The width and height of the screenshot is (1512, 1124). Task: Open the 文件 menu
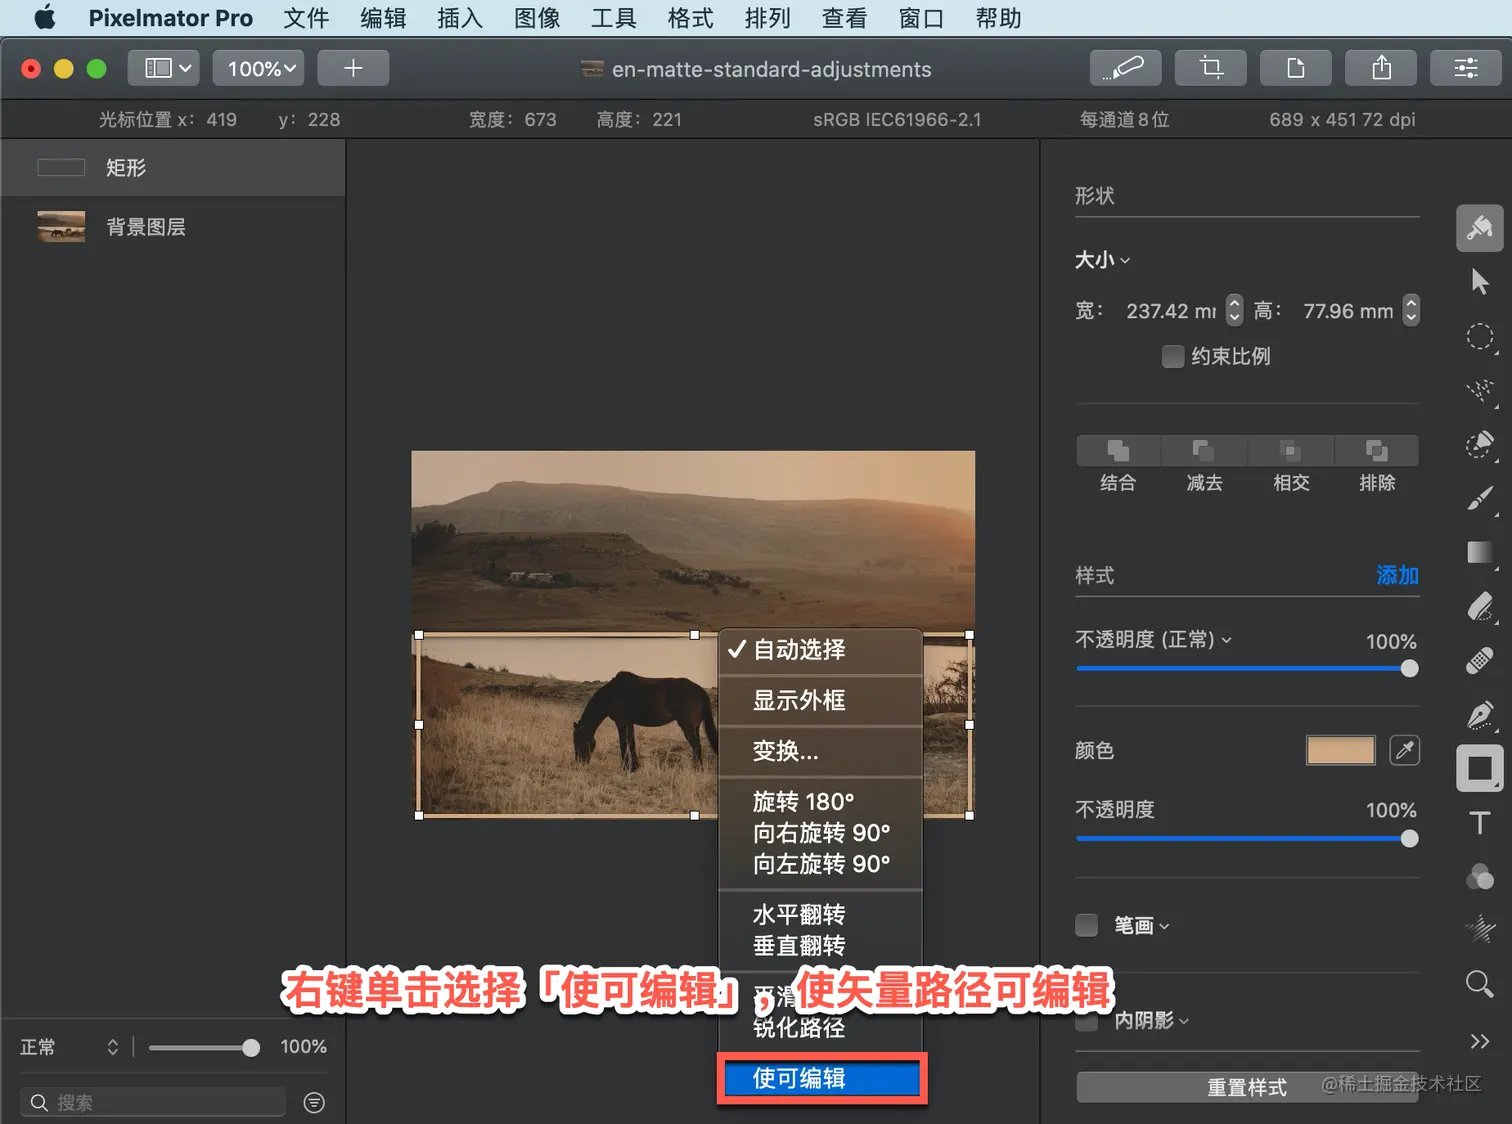(306, 18)
